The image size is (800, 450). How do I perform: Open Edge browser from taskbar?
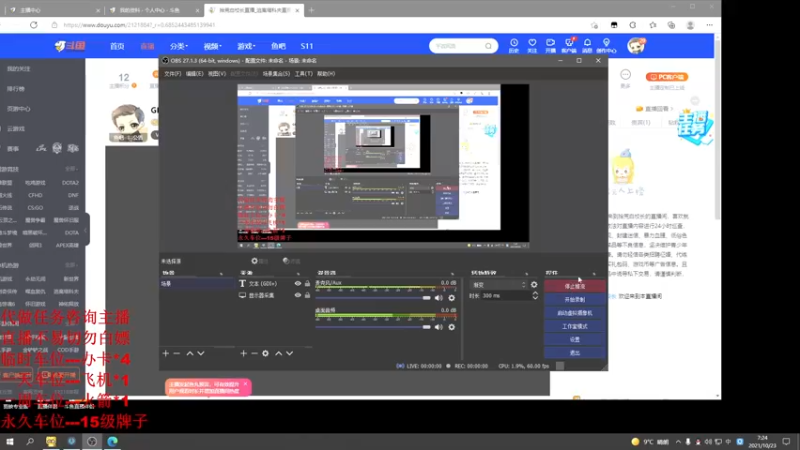point(112,441)
